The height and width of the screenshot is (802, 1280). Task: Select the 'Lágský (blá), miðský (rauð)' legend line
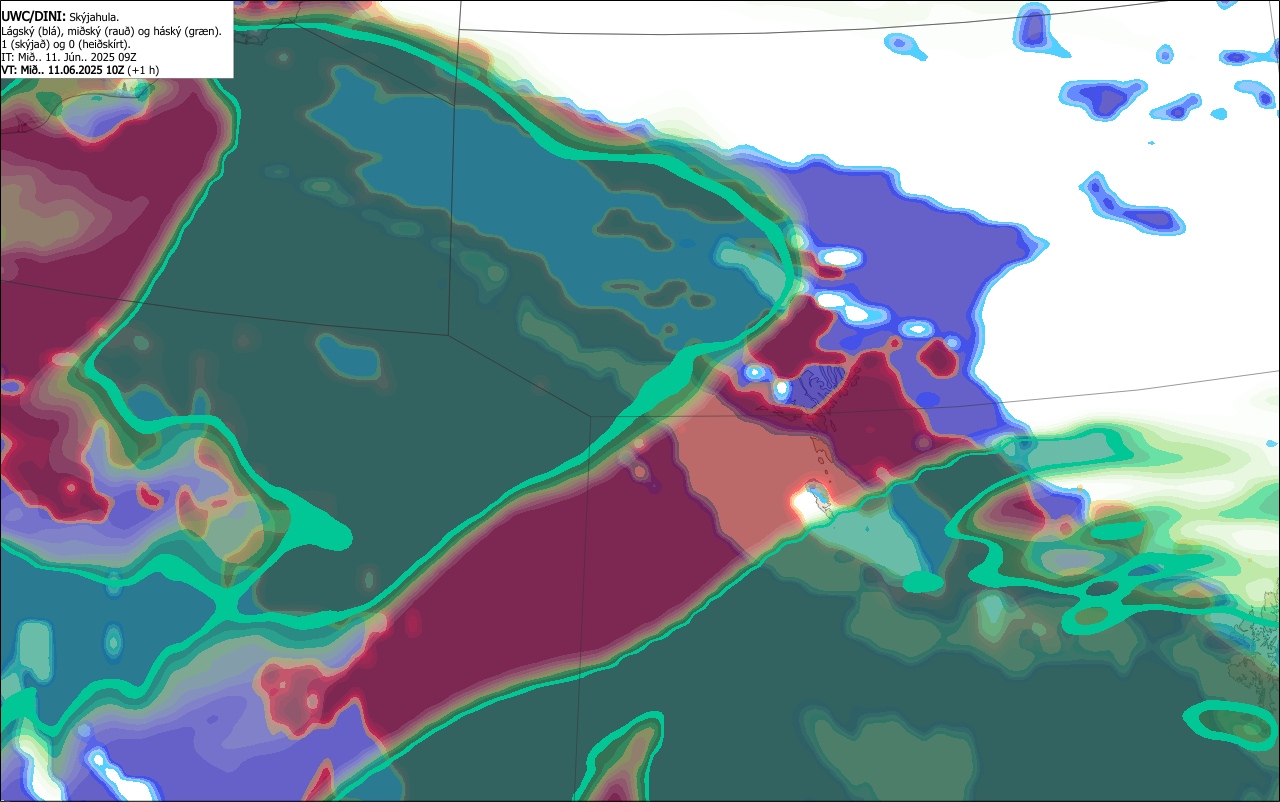click(111, 31)
